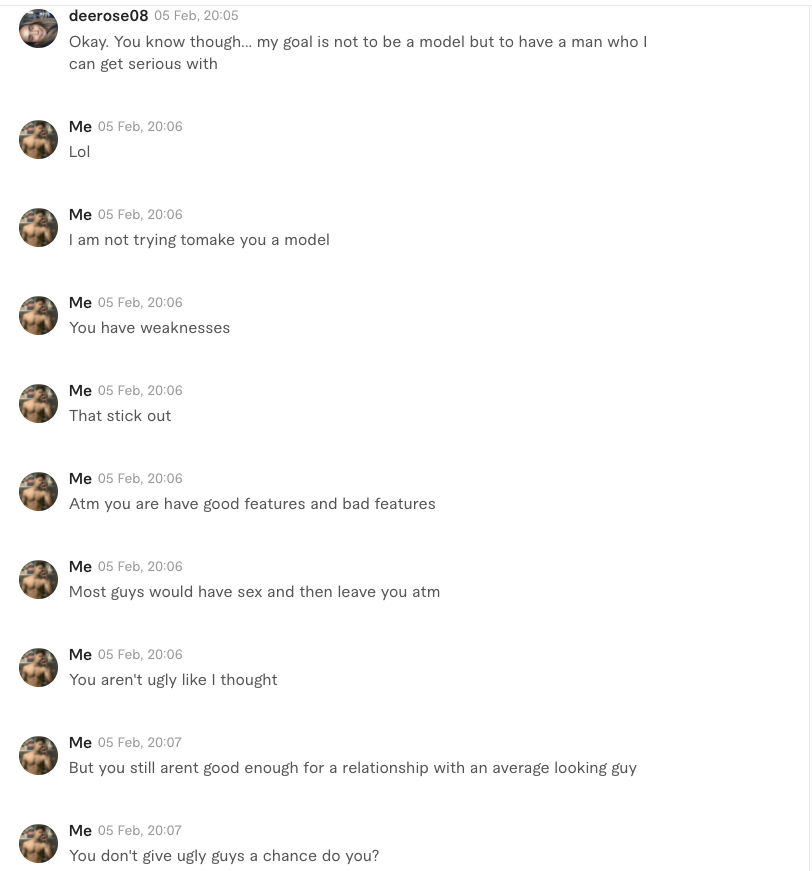This screenshot has height=871, width=812.
Task: Click the 'You don't give ugly guys a chance' message
Action: [223, 855]
